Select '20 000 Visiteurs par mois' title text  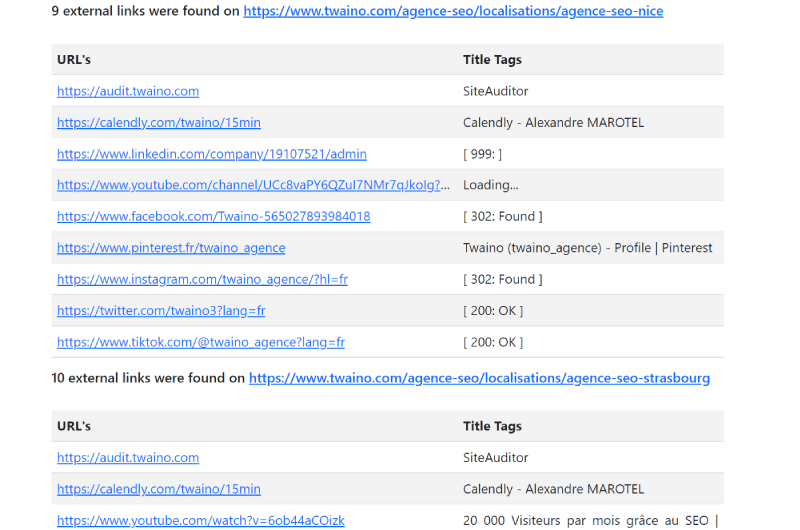(590, 520)
